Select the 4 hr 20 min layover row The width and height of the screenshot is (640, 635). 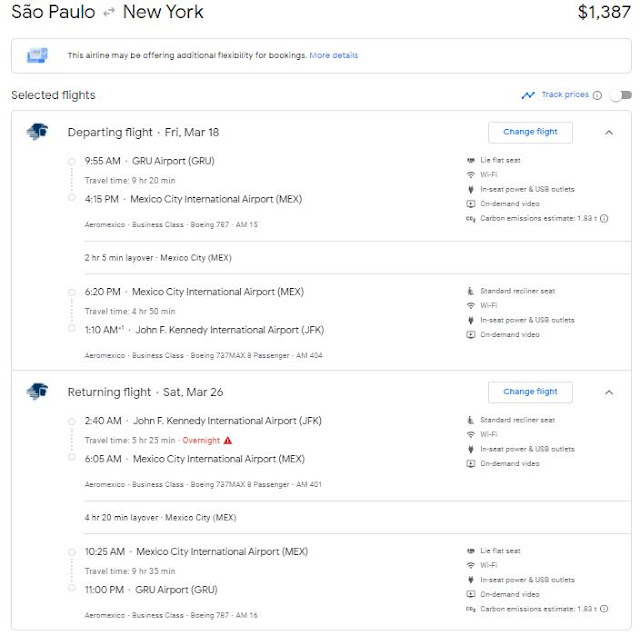click(x=358, y=517)
